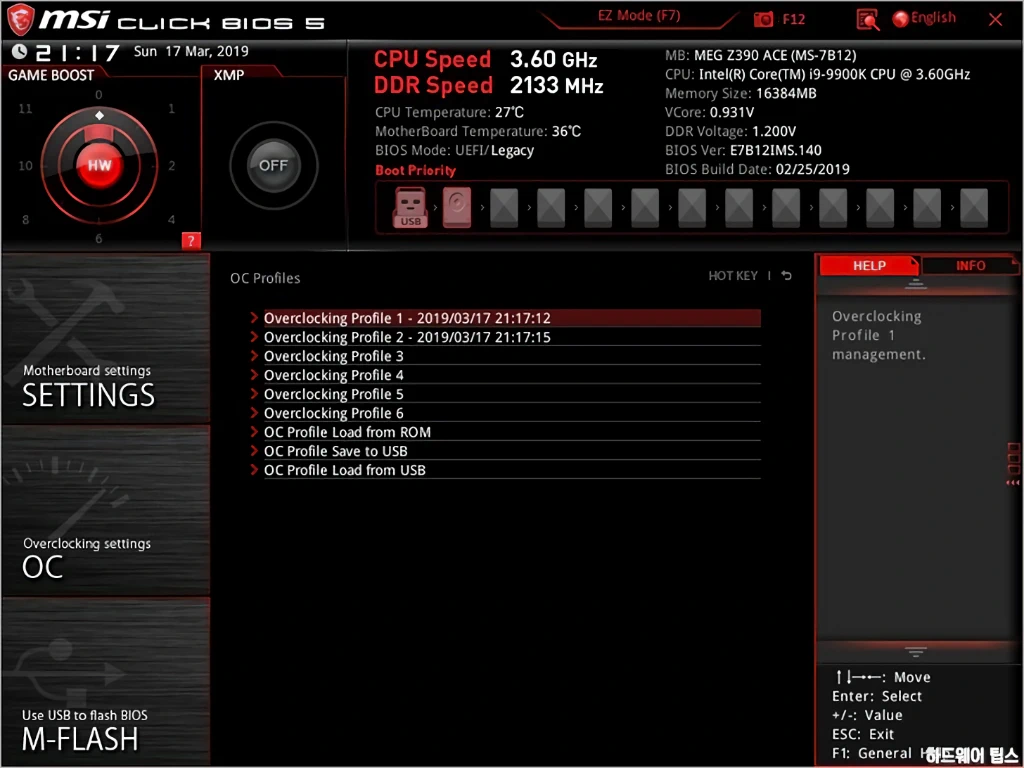Viewport: 1024px width, 768px height.
Task: Open Overclocking Profile 2 entry
Action: pos(512,337)
